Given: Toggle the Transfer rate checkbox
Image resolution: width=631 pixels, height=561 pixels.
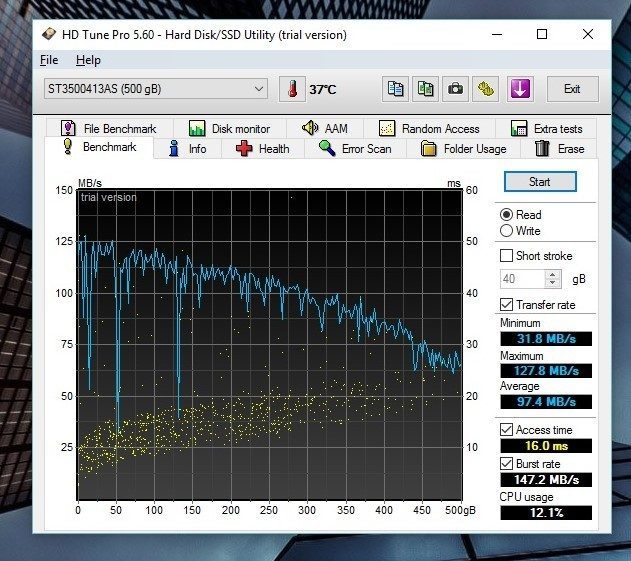Looking at the screenshot, I should pos(506,305).
